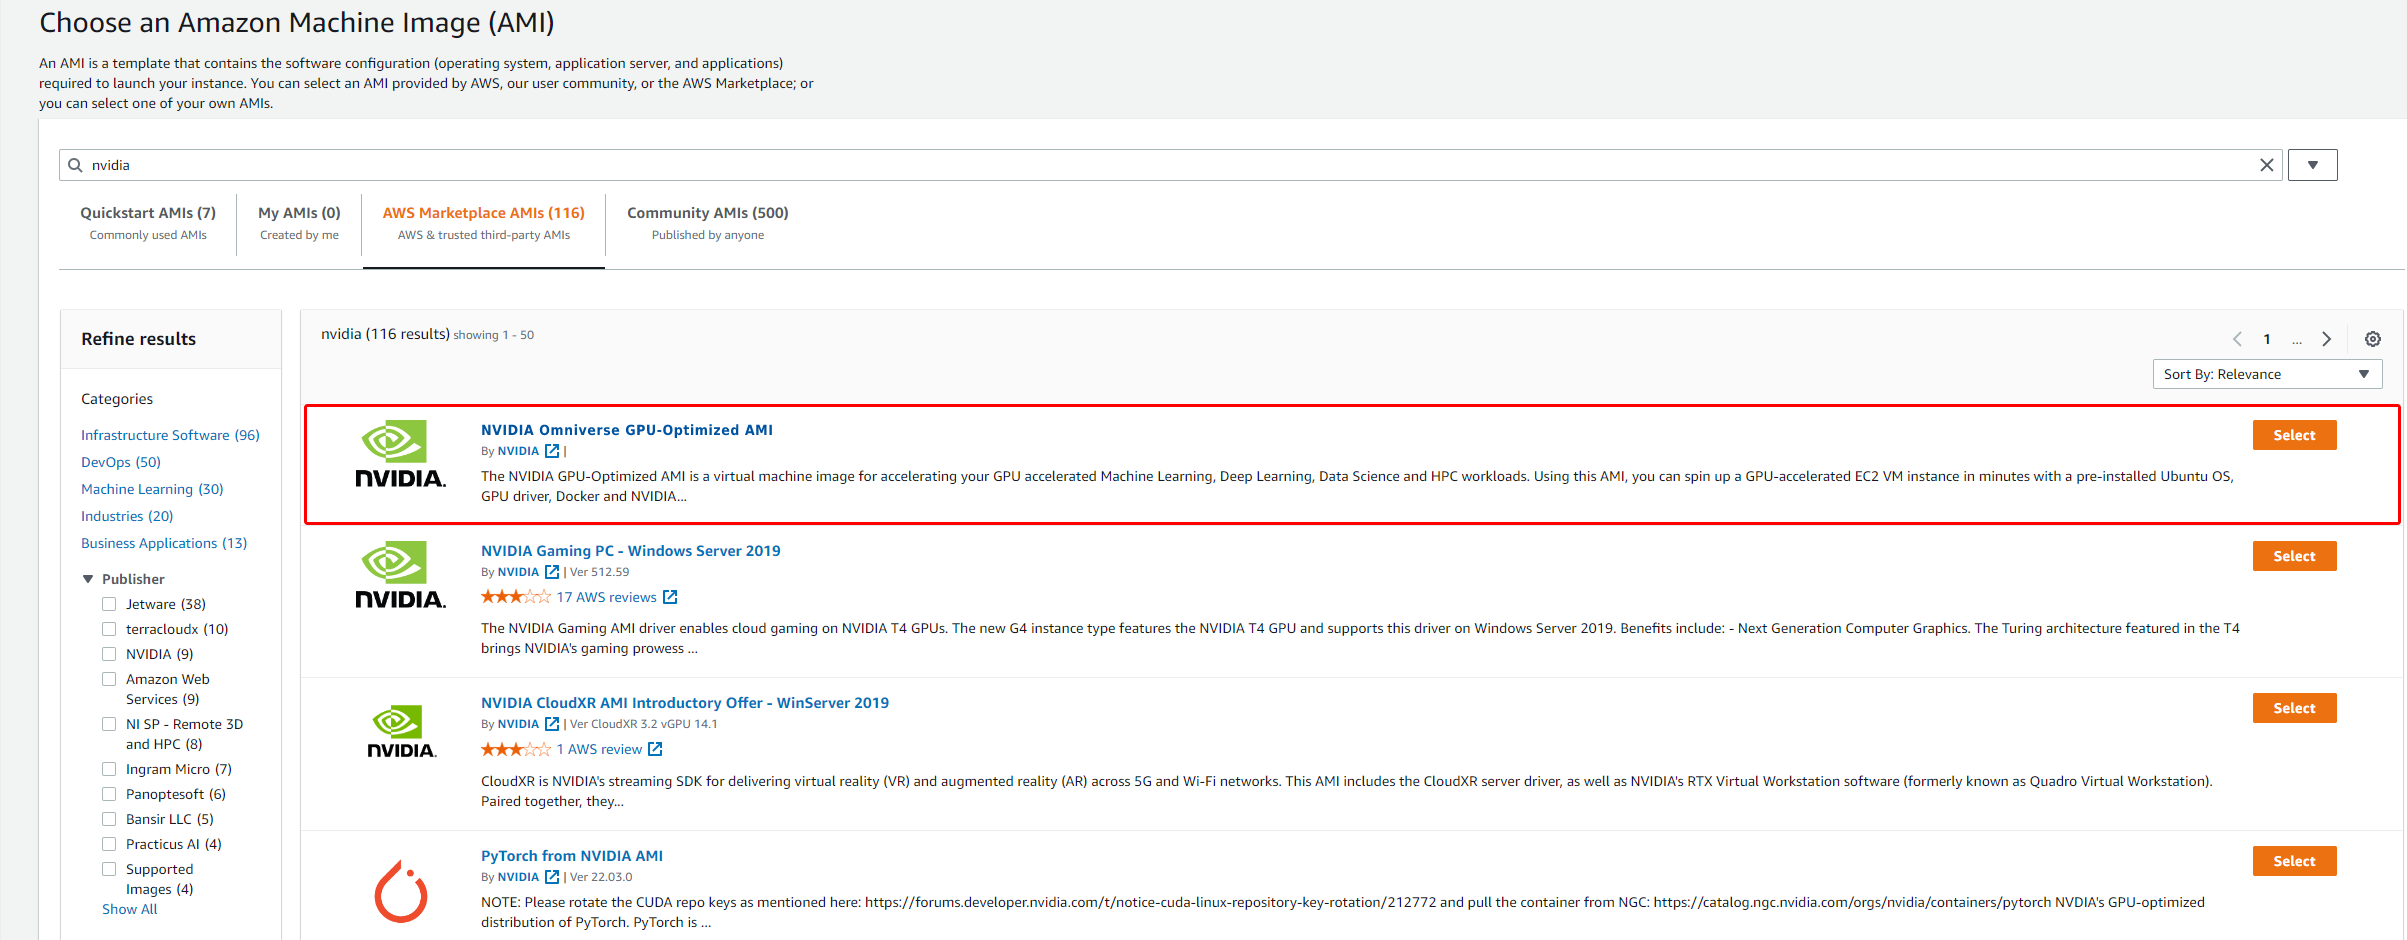This screenshot has width=2407, height=940.
Task: Open NVIDIA Omniverse GPU-Optimized AMI title
Action: [x=627, y=430]
